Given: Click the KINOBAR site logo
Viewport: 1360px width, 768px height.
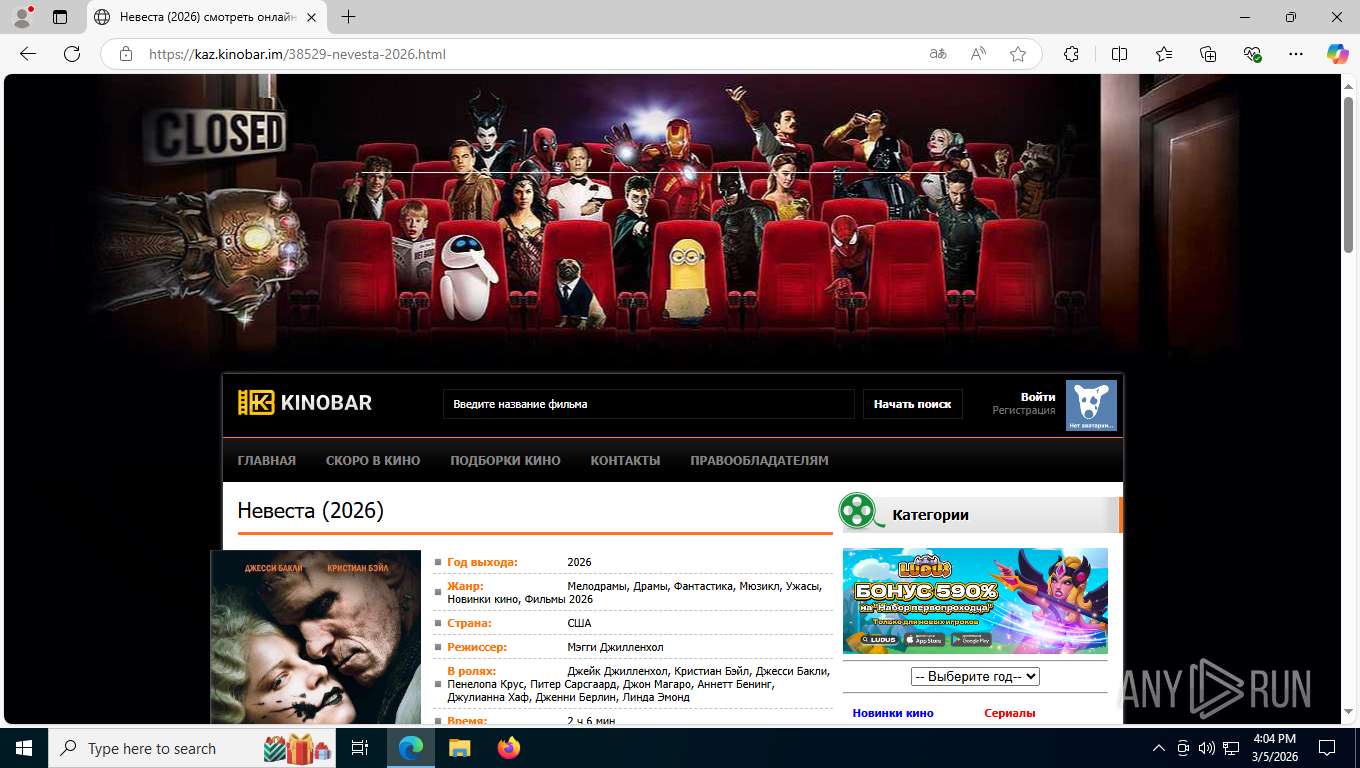Looking at the screenshot, I should click(305, 403).
